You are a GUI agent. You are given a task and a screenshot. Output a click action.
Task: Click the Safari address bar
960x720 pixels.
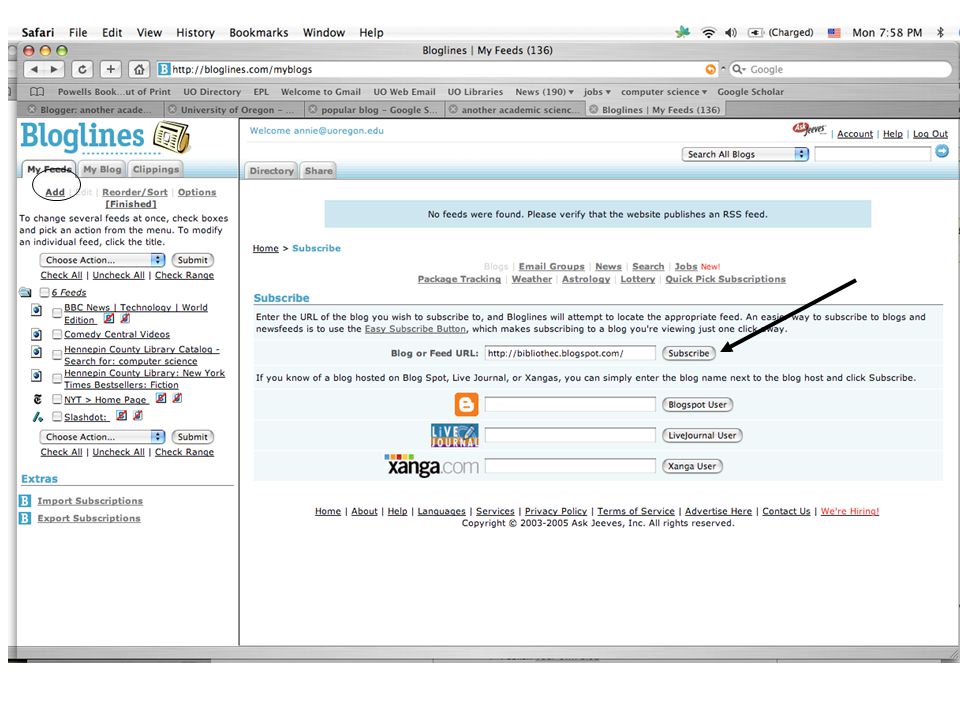436,69
